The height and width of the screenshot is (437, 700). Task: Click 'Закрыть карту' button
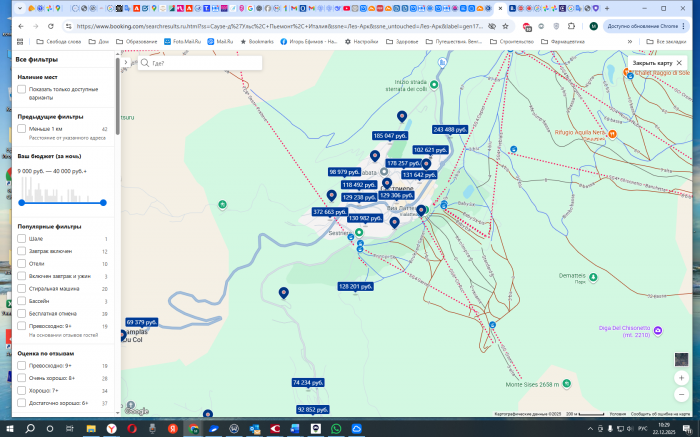coord(658,63)
